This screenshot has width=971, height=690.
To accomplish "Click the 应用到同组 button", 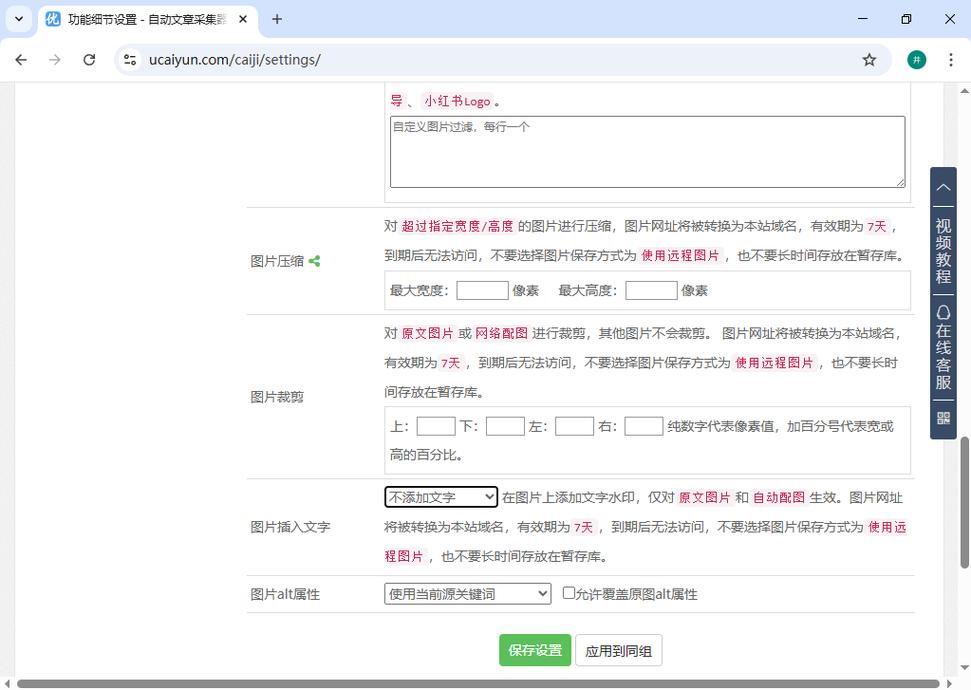I will pos(618,650).
